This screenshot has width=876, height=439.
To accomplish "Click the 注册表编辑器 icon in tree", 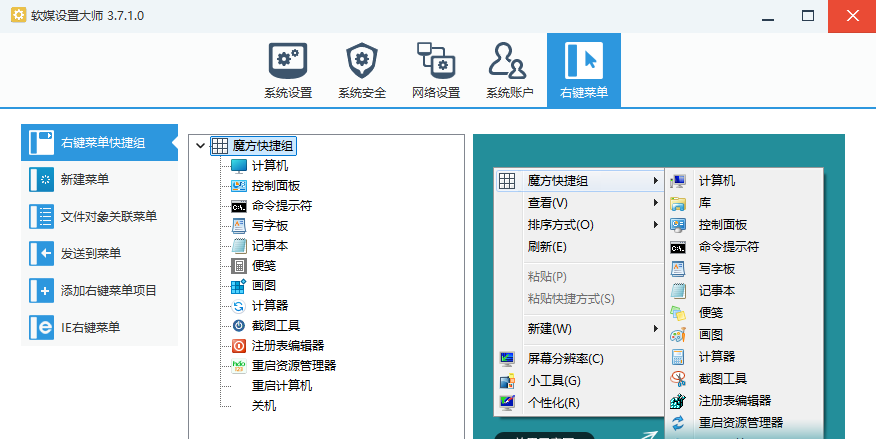I will (x=238, y=346).
